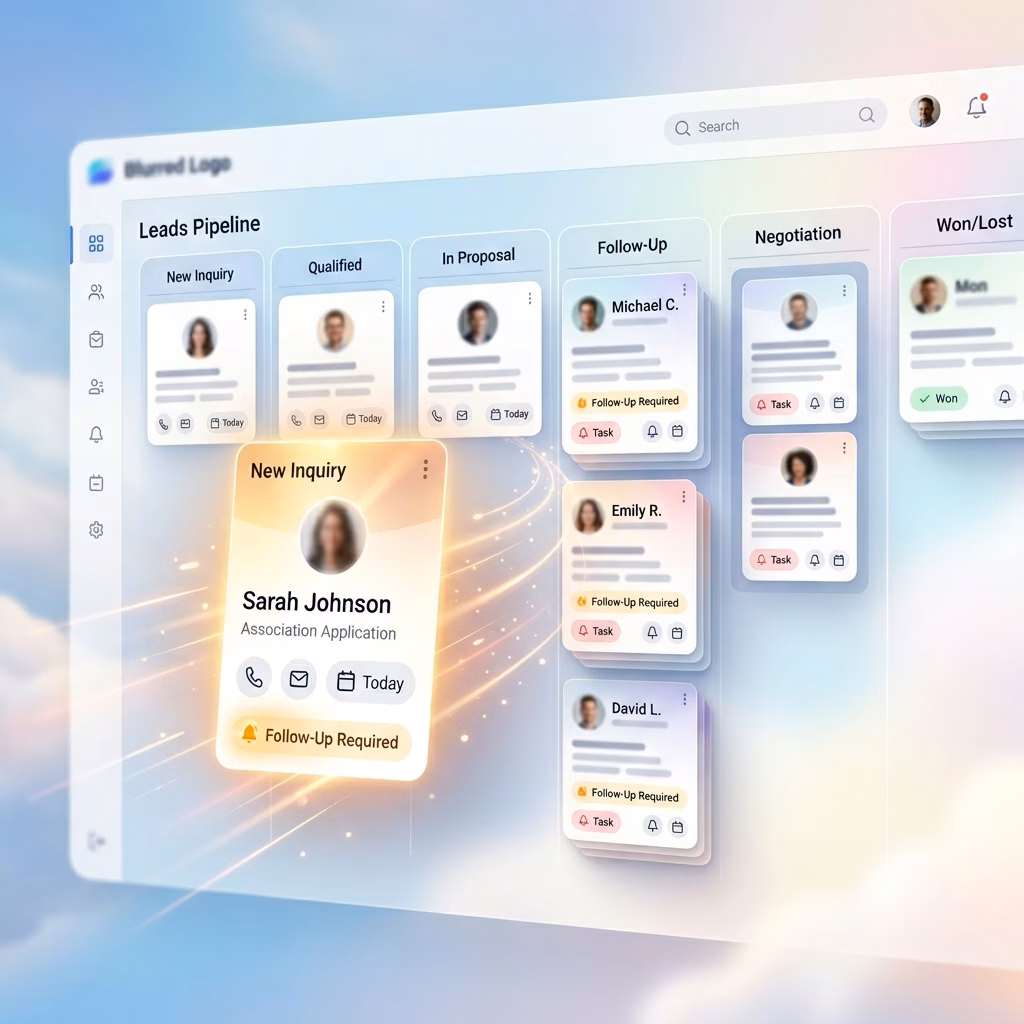Image resolution: width=1024 pixels, height=1024 pixels.
Task: Click the Won badge on the Won/Lost card
Action: point(938,398)
